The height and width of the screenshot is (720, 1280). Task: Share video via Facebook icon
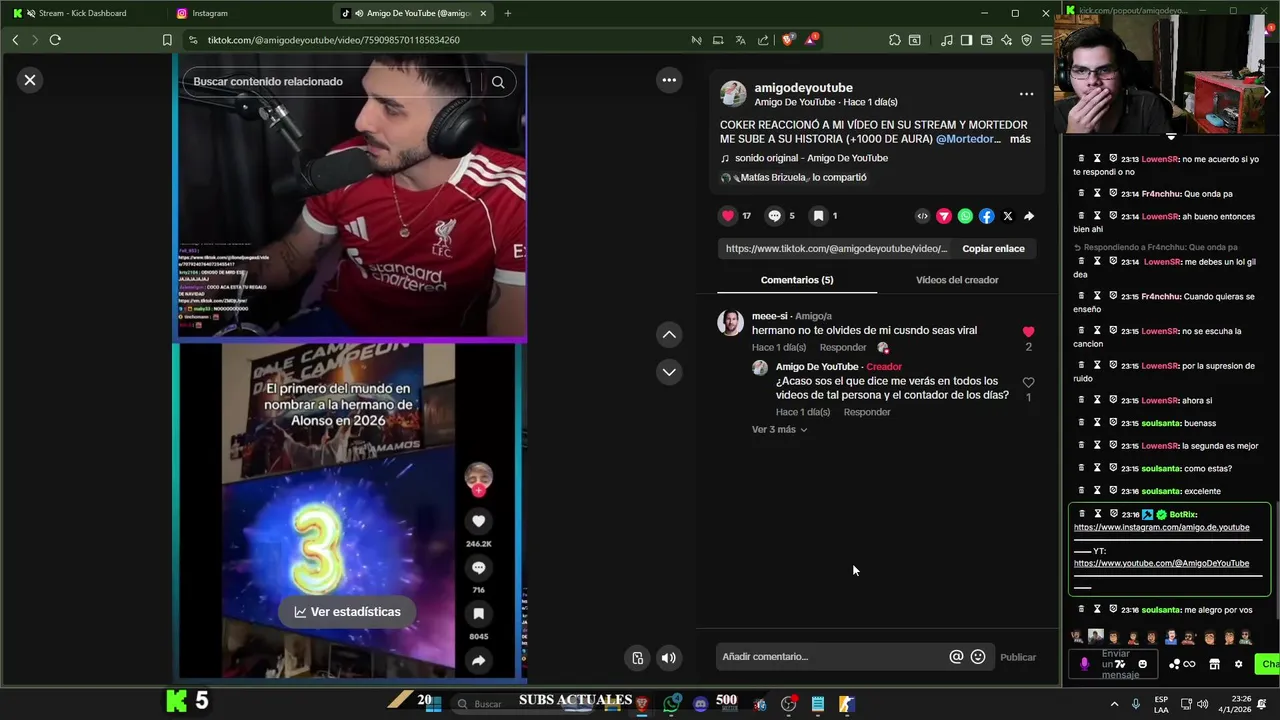(986, 216)
